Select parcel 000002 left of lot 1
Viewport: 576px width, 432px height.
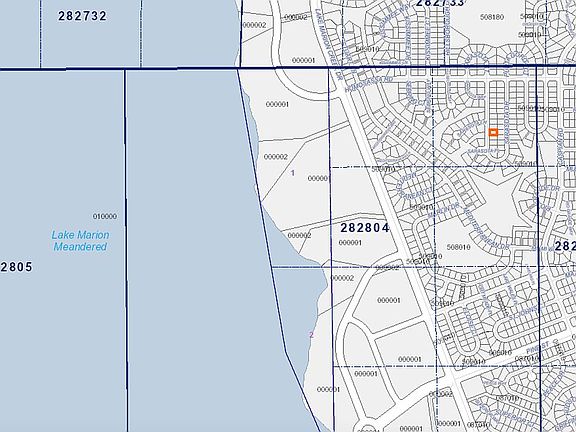tap(276, 157)
